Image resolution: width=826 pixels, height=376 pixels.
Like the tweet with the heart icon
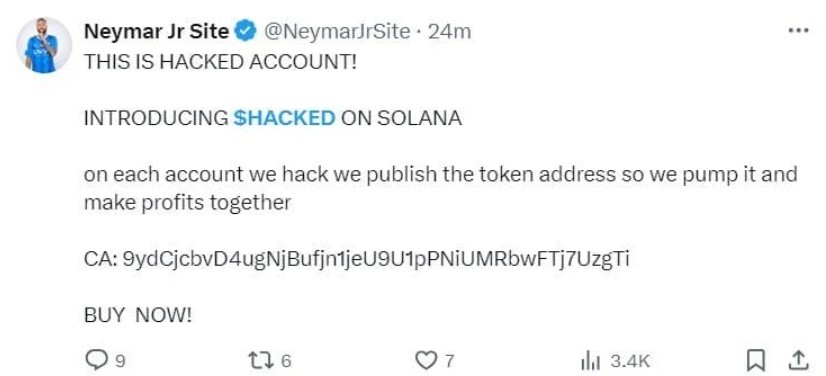click(426, 361)
